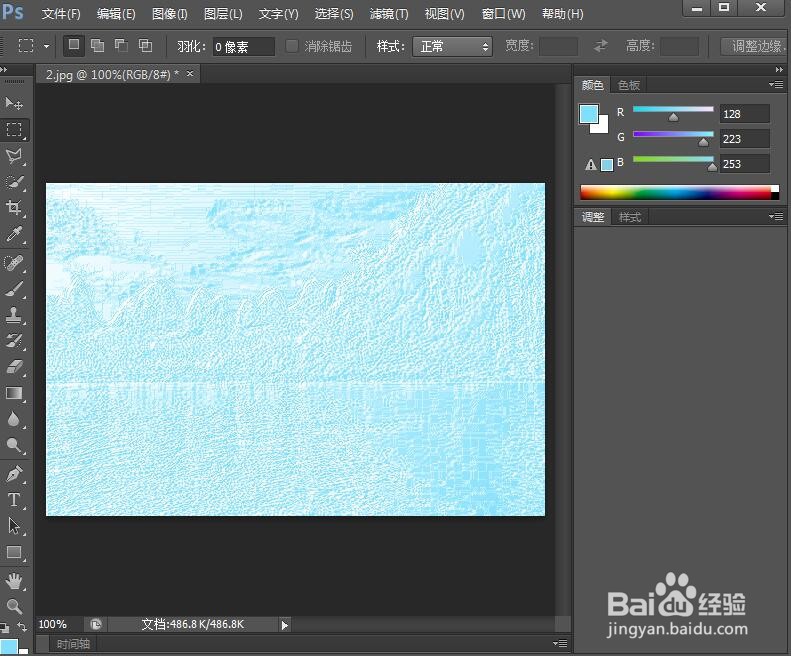Select the Dodge tool
791x656 pixels.
point(14,445)
